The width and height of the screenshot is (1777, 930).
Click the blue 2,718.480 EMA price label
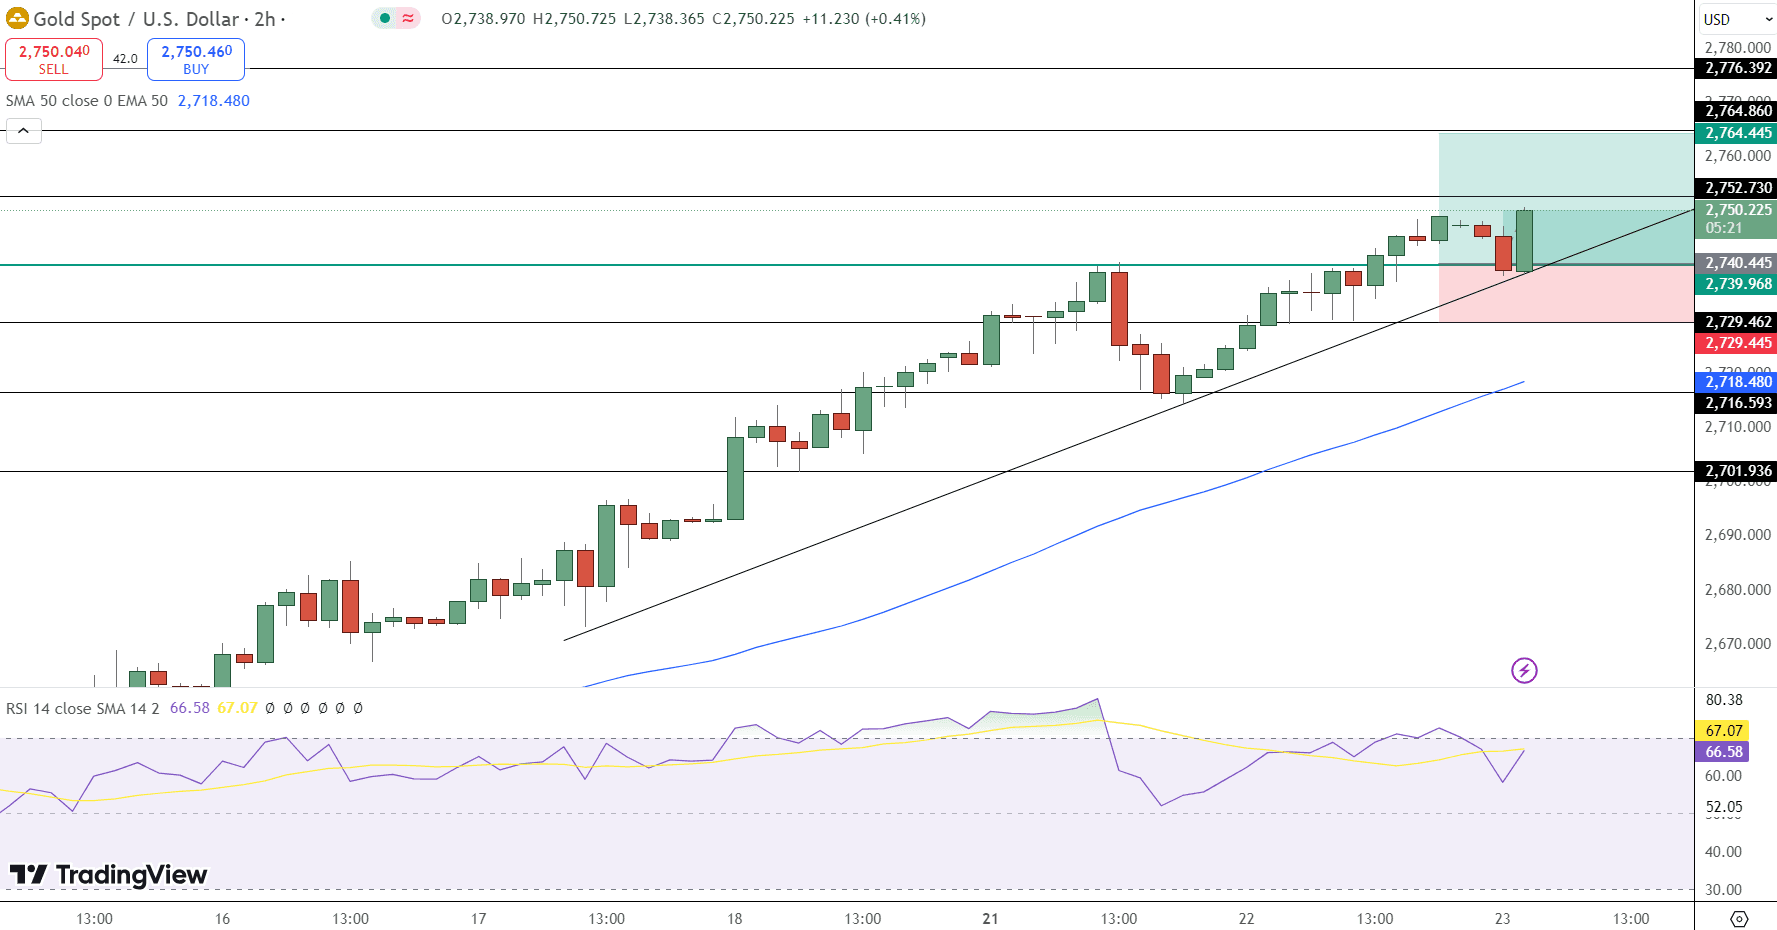pyautogui.click(x=1738, y=382)
